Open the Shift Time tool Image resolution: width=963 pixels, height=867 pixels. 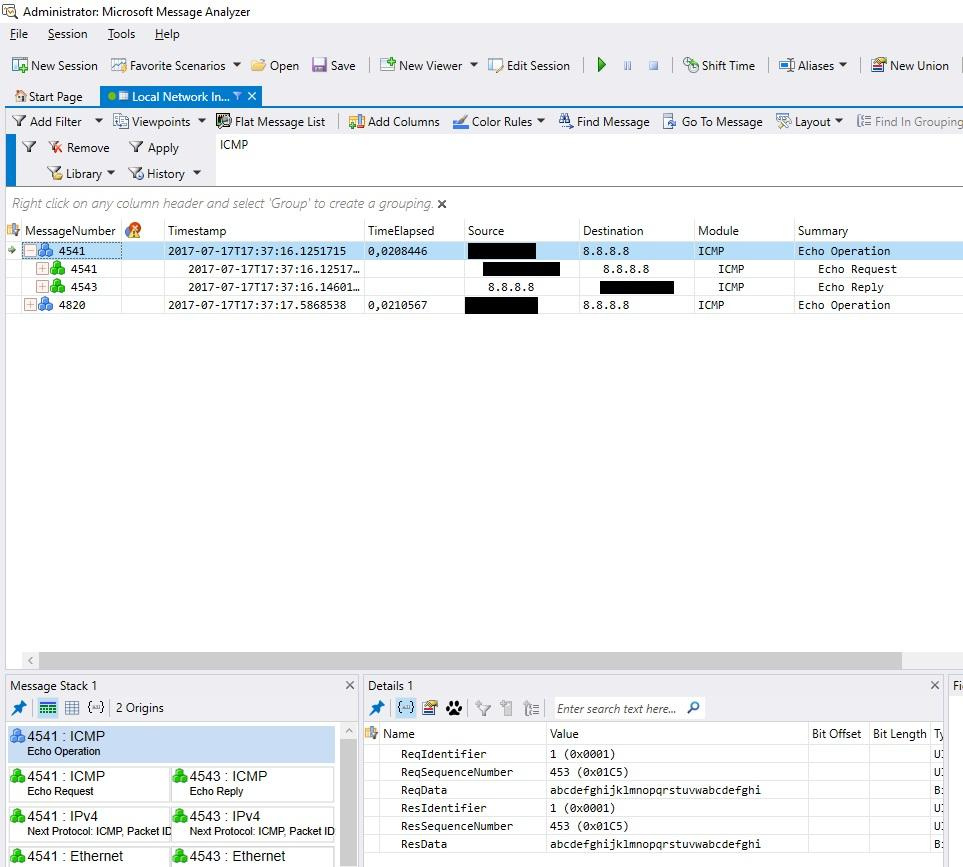pyautogui.click(x=719, y=65)
